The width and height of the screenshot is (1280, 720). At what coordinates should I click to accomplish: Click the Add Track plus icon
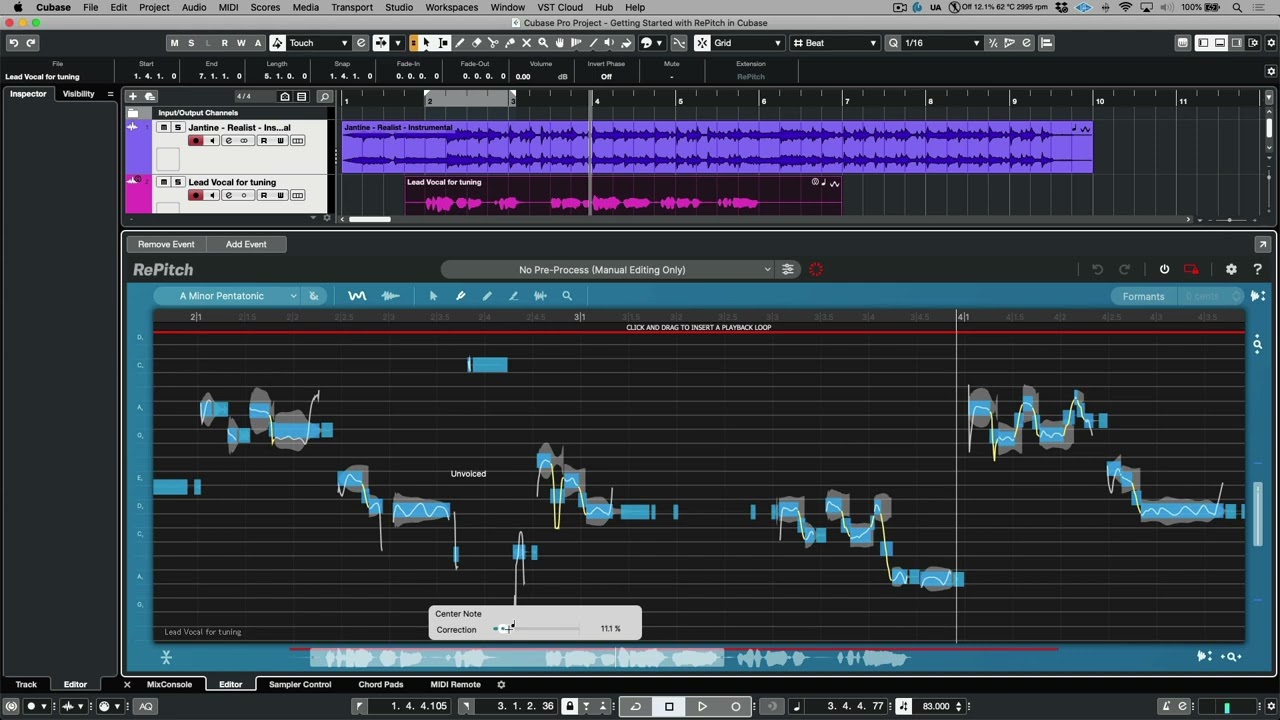click(132, 97)
